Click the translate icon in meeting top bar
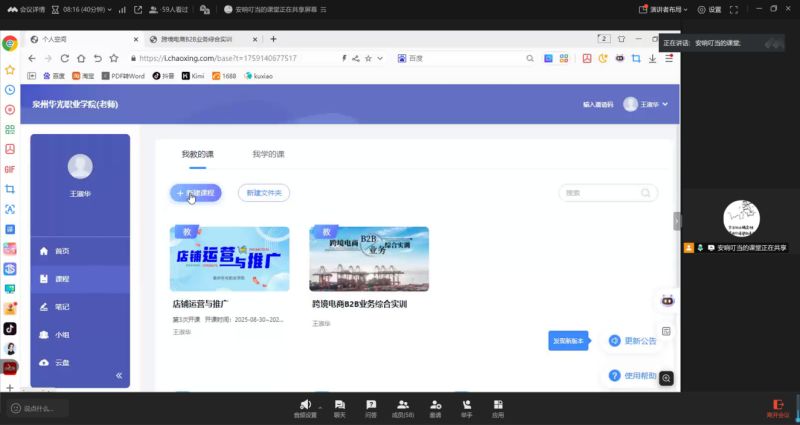Screen dimensions: 800x425 coord(205,9)
